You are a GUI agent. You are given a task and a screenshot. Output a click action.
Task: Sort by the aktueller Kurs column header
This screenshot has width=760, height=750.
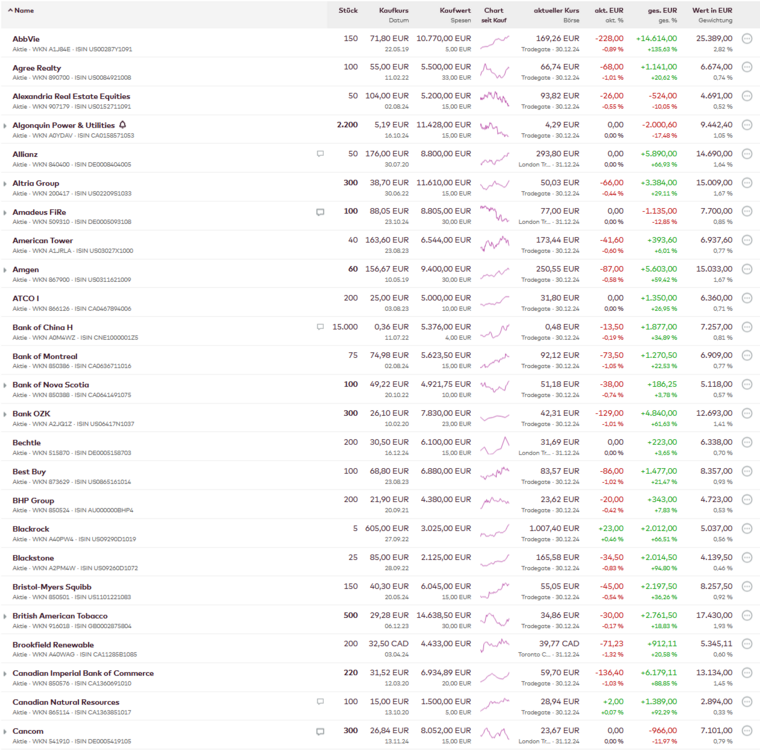pos(556,10)
